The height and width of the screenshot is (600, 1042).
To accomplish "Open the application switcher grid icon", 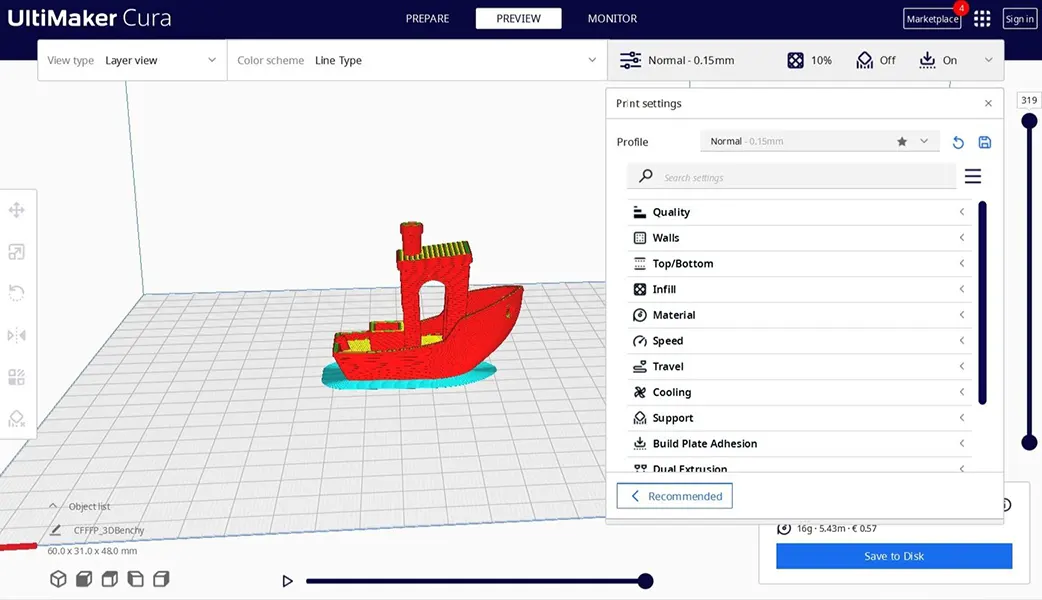I will 982,19.
